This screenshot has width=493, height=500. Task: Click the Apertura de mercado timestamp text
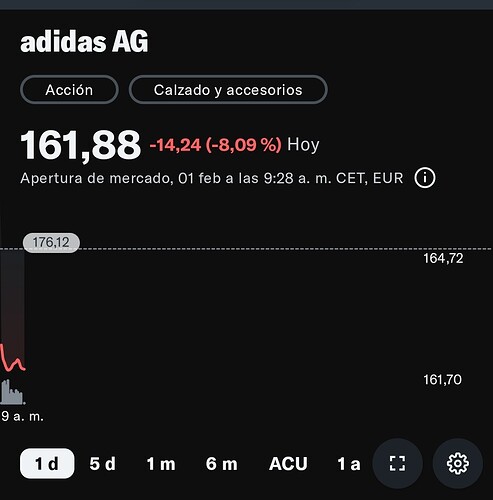212,178
